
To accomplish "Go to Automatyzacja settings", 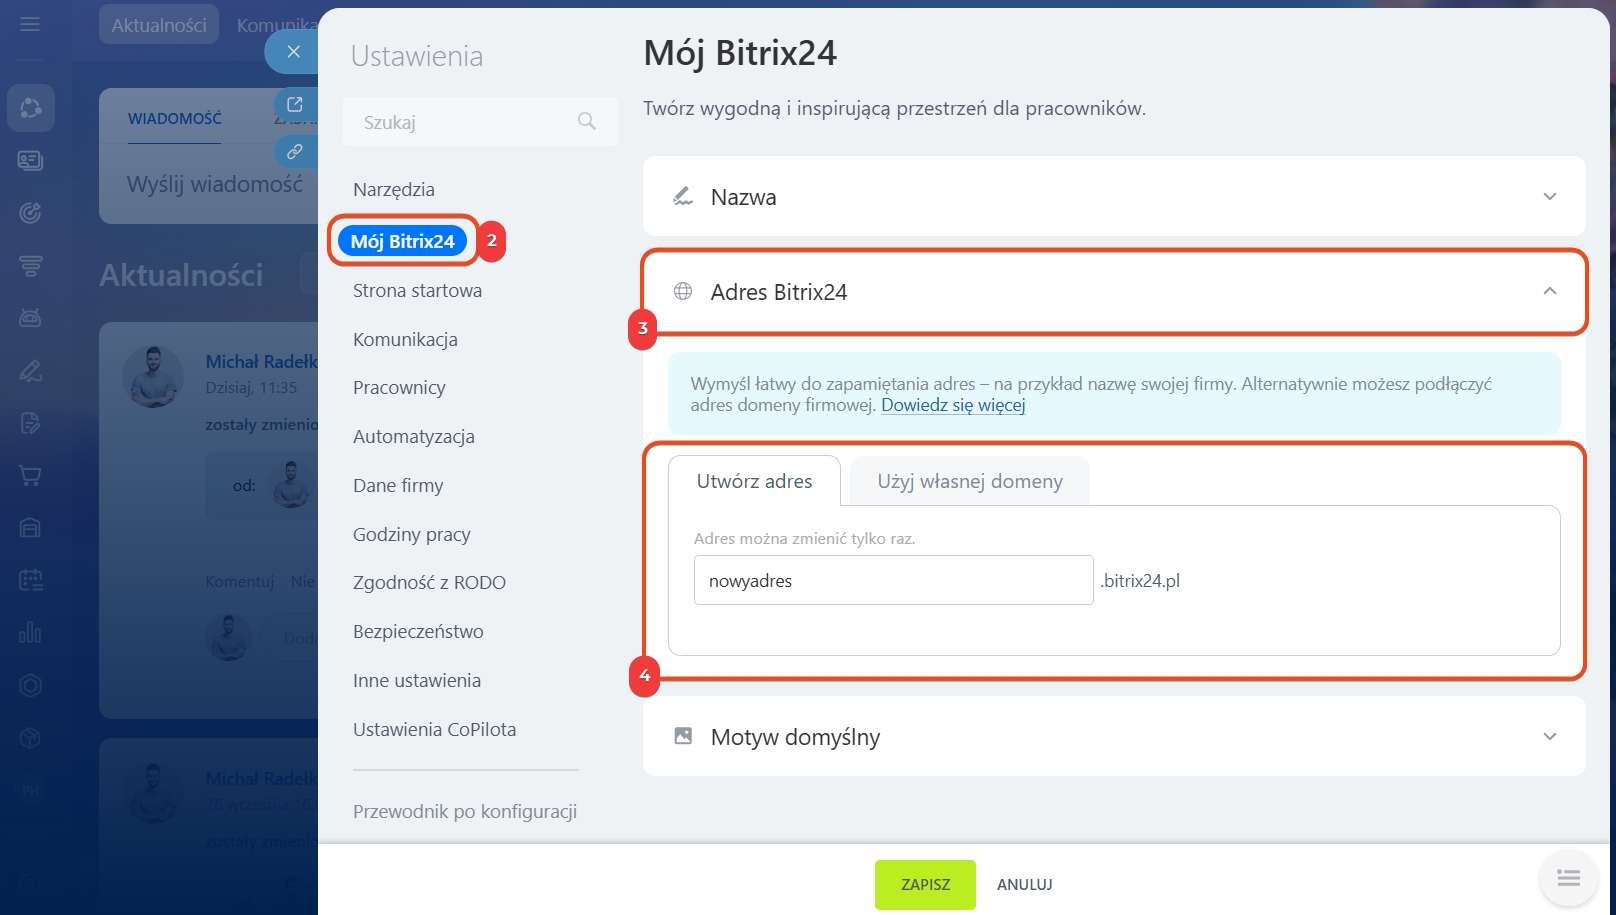I will click(x=414, y=436).
